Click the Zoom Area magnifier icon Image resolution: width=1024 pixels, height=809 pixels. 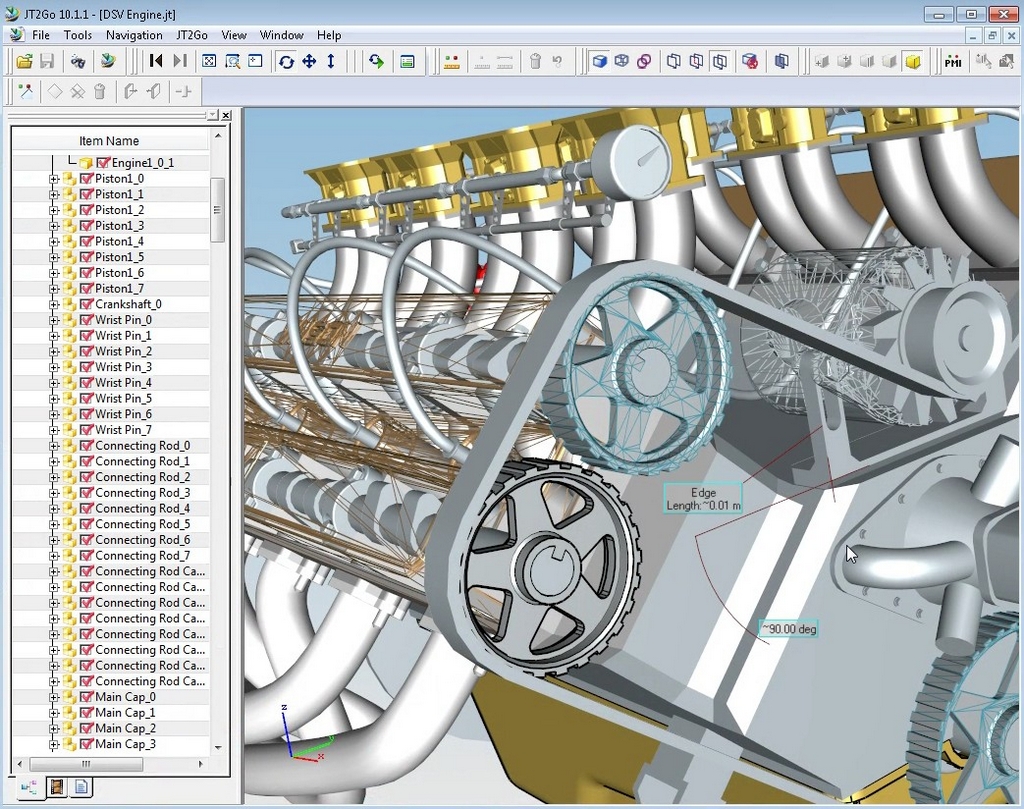click(x=232, y=61)
